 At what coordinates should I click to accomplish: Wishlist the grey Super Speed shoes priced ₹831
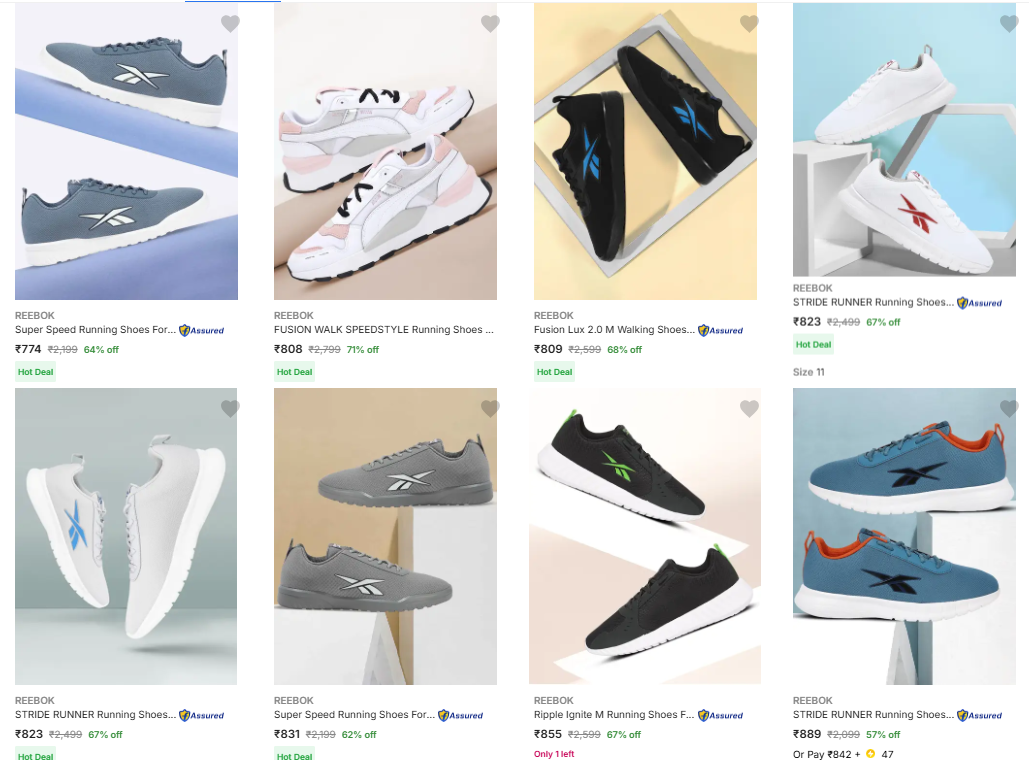490,408
